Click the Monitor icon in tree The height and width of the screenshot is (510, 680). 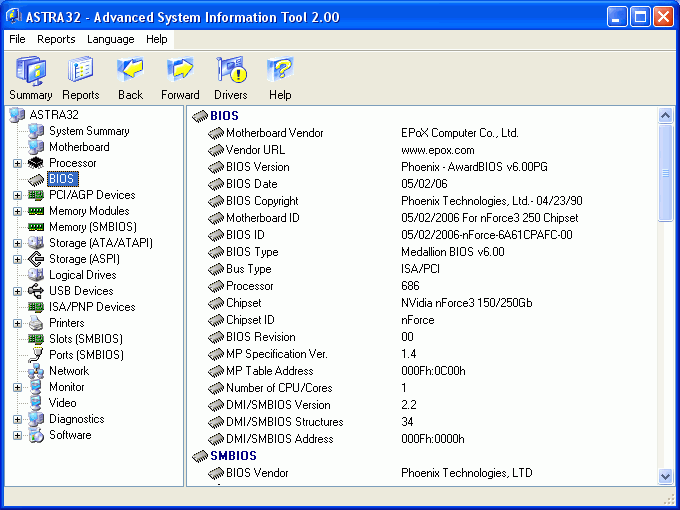[x=36, y=387]
